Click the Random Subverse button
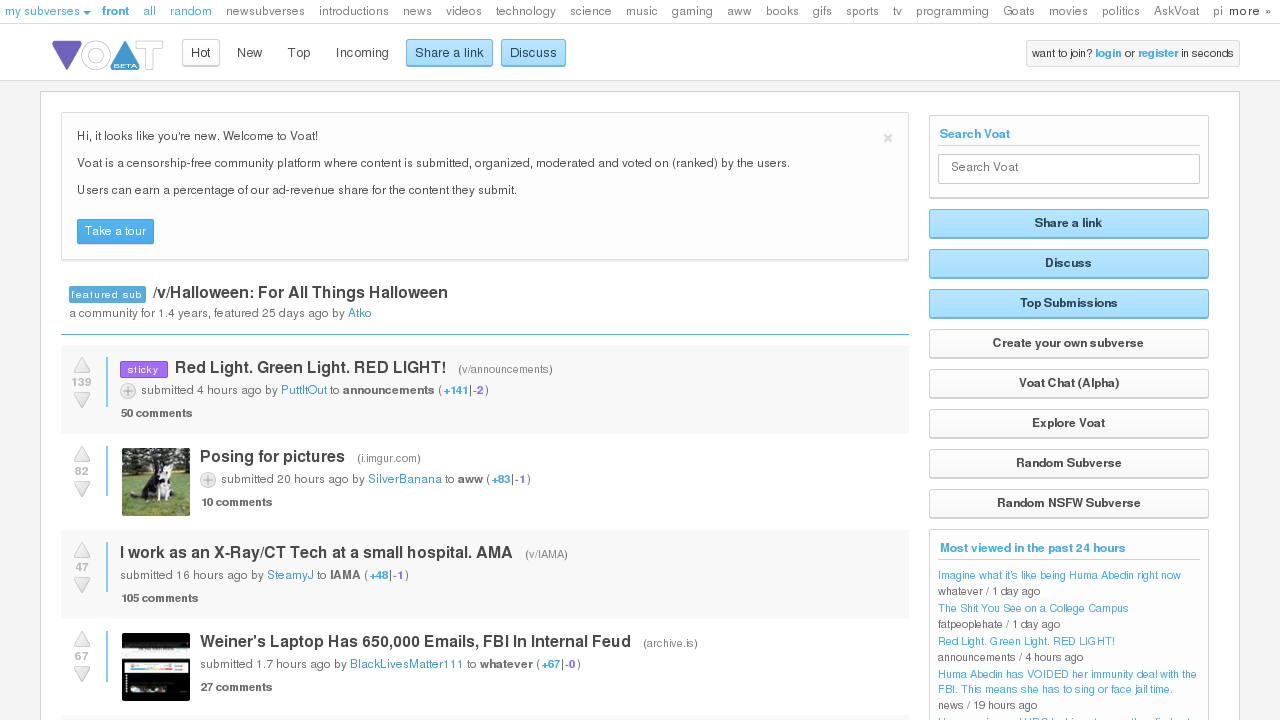The image size is (1280, 720). (x=1069, y=464)
